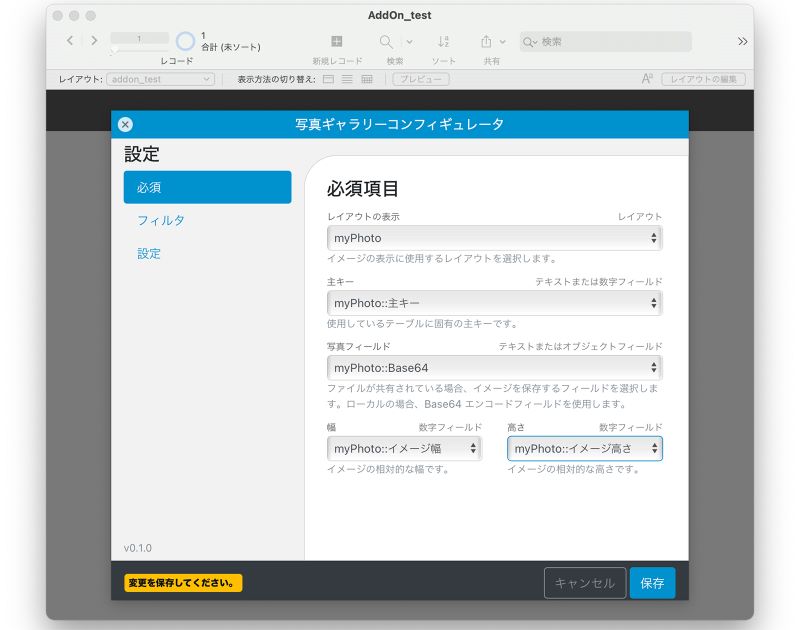Open the myPhoto::主キー primary key dropdown
This screenshot has width=800, height=630.
(494, 303)
